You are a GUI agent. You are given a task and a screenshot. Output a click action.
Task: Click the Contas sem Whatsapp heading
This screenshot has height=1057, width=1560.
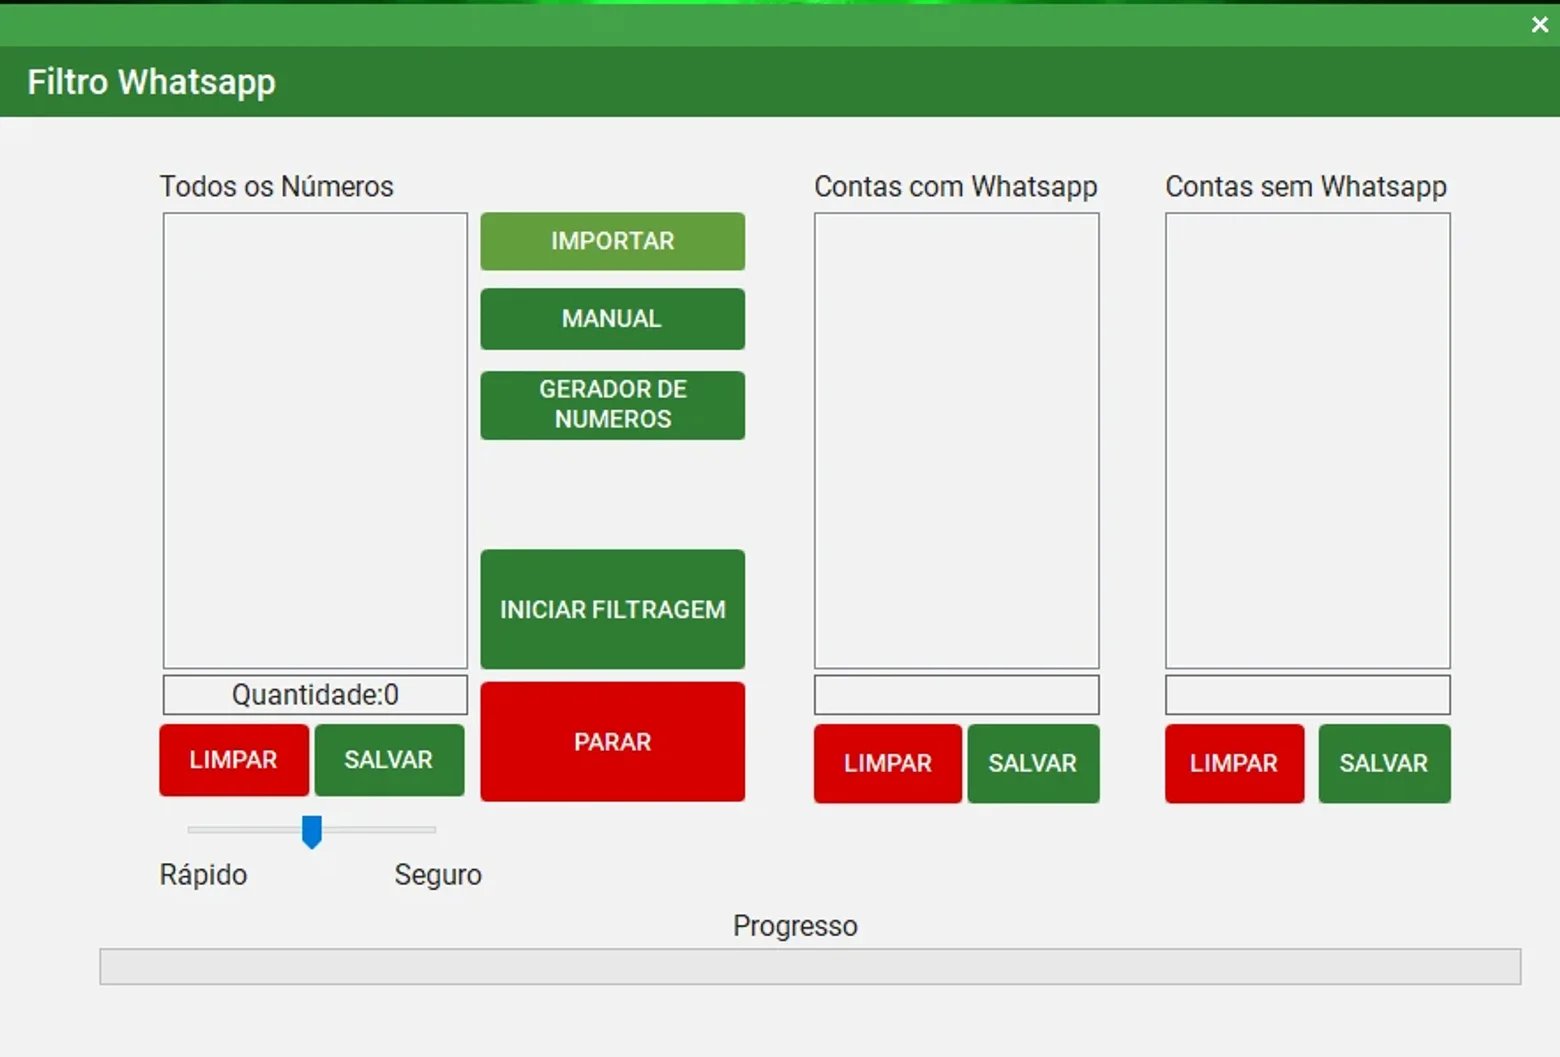pyautogui.click(x=1306, y=186)
